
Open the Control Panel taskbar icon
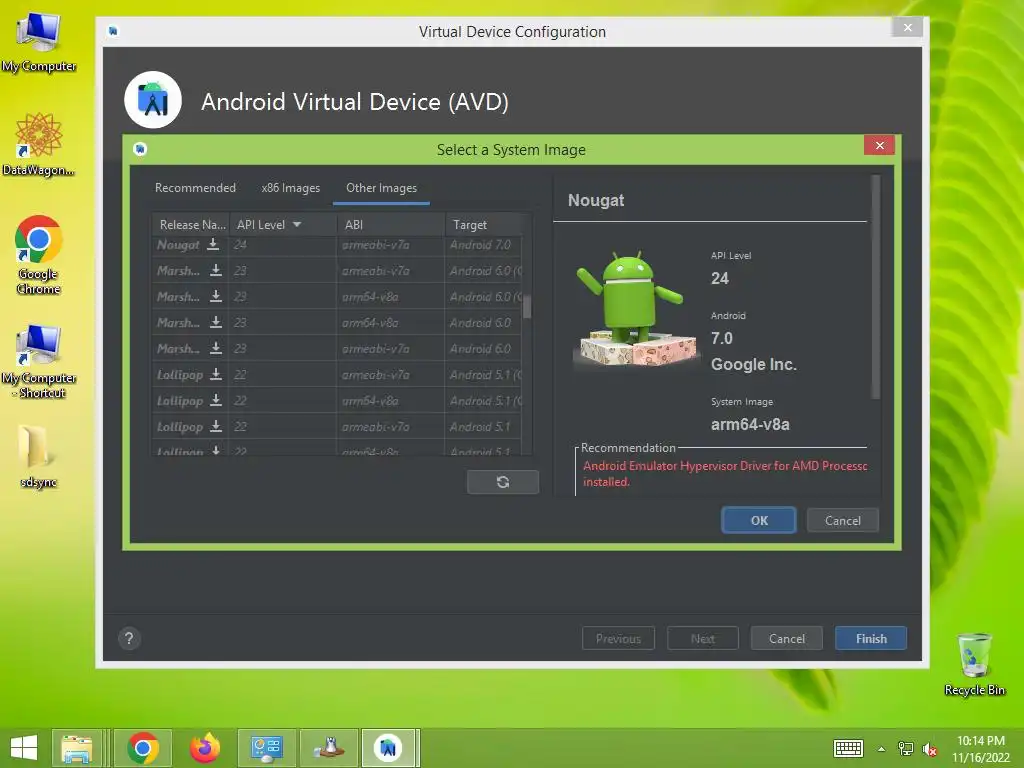point(266,748)
